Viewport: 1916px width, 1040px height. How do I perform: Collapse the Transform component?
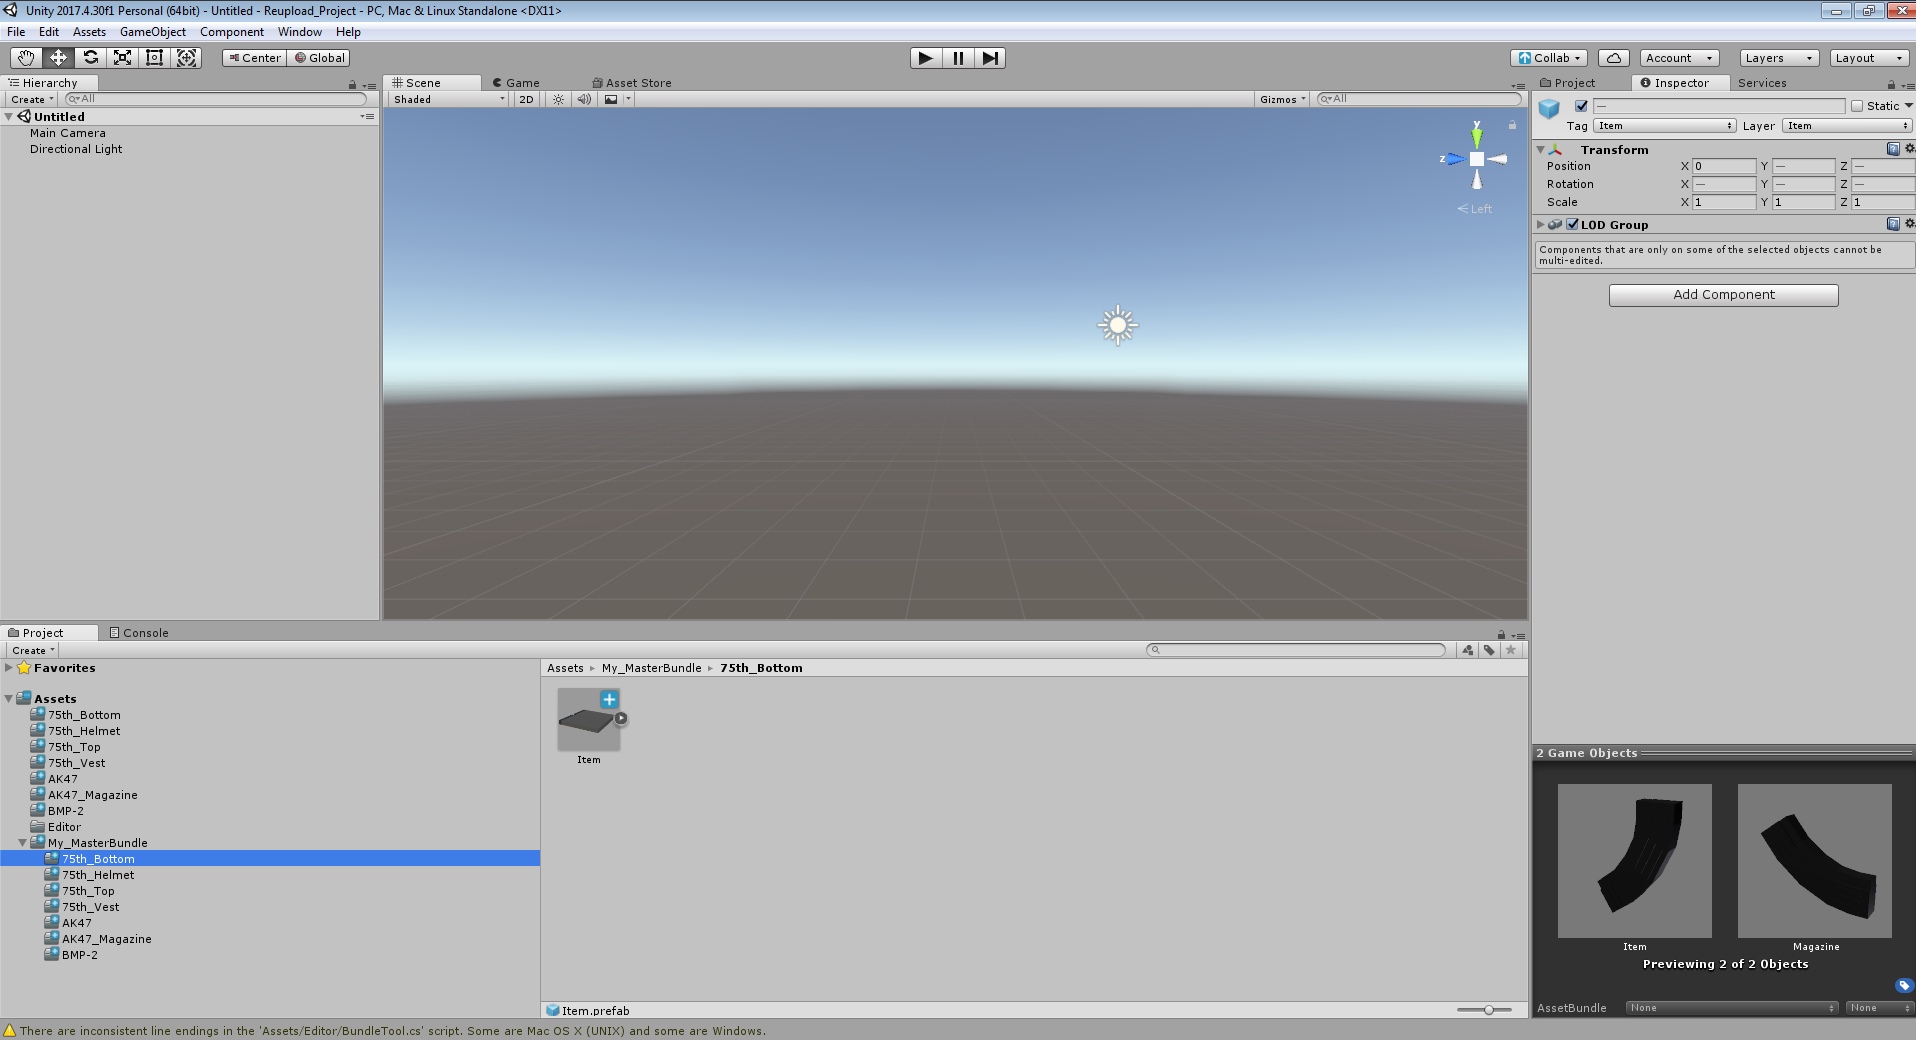click(x=1541, y=149)
